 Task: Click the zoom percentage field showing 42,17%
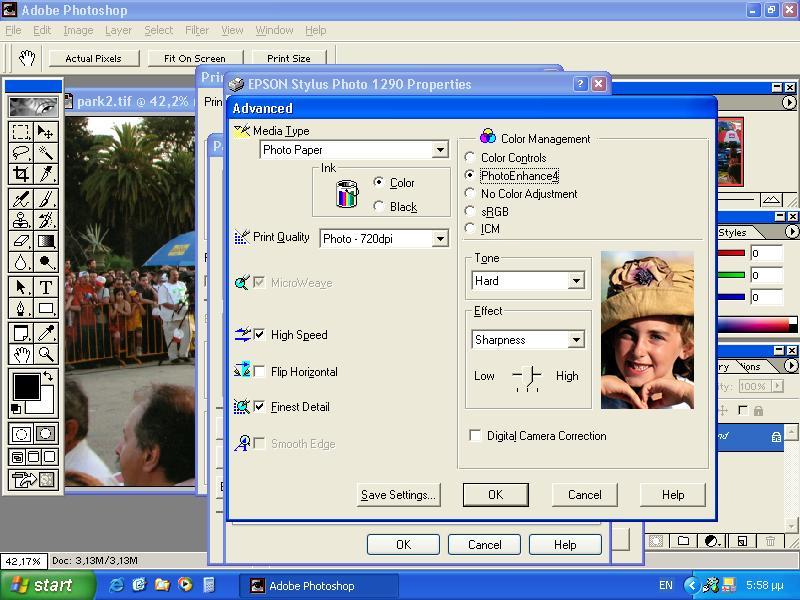(x=23, y=561)
